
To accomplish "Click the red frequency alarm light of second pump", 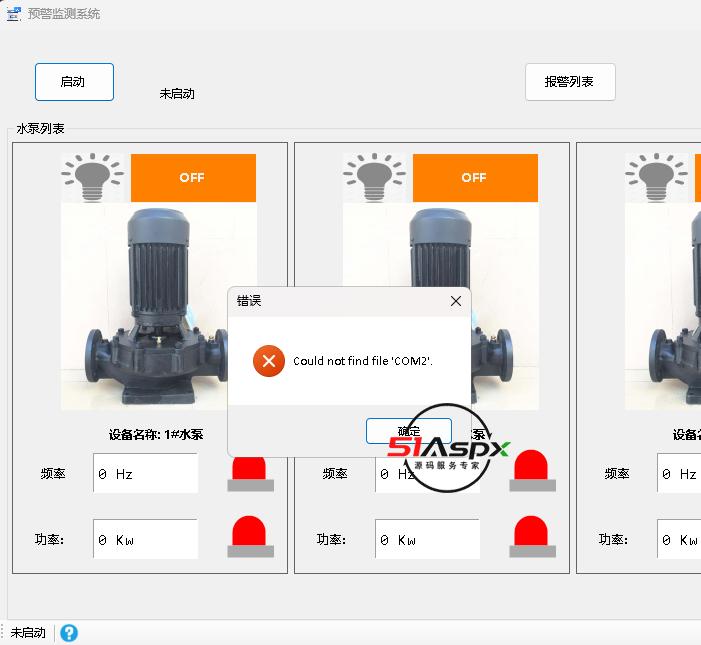I will point(532,471).
